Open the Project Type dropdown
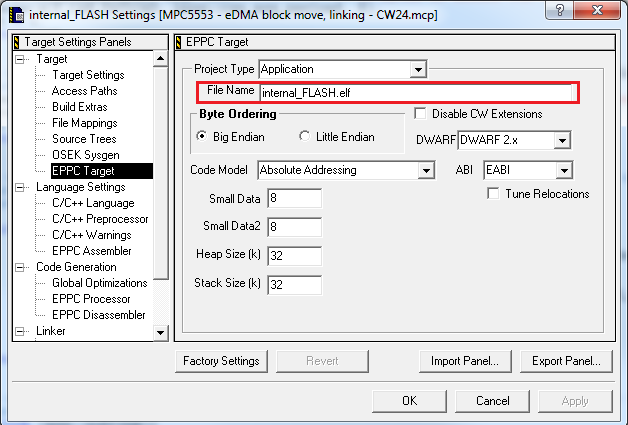 [x=418, y=70]
